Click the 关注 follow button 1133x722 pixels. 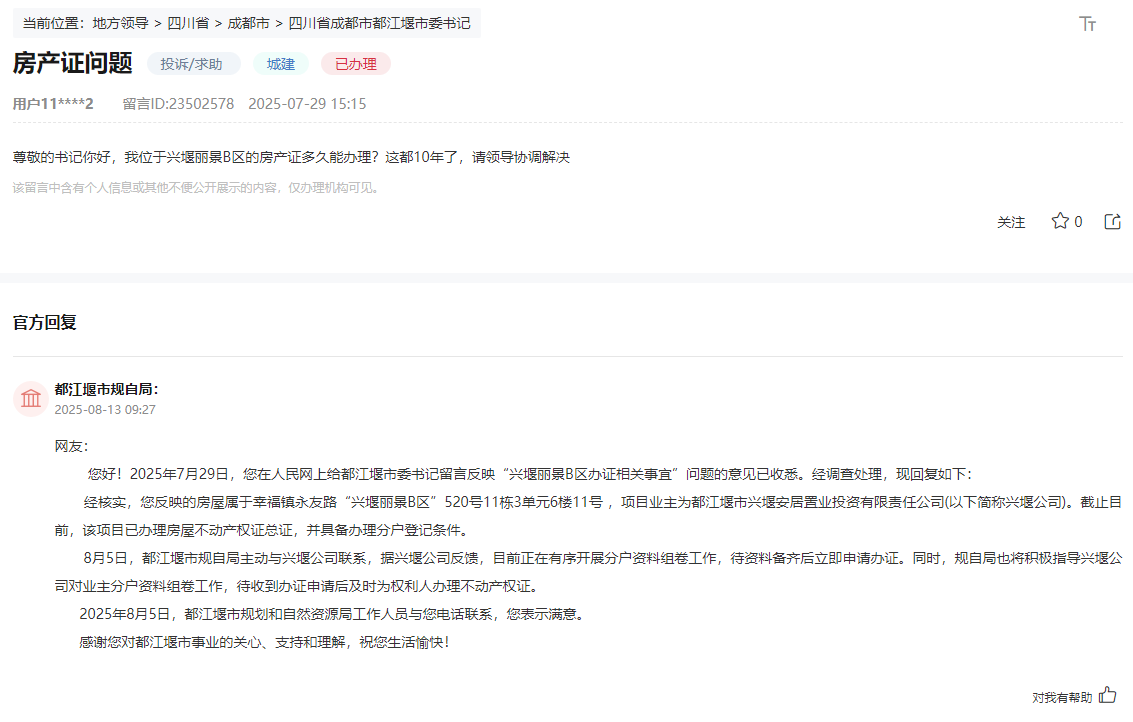[1012, 222]
